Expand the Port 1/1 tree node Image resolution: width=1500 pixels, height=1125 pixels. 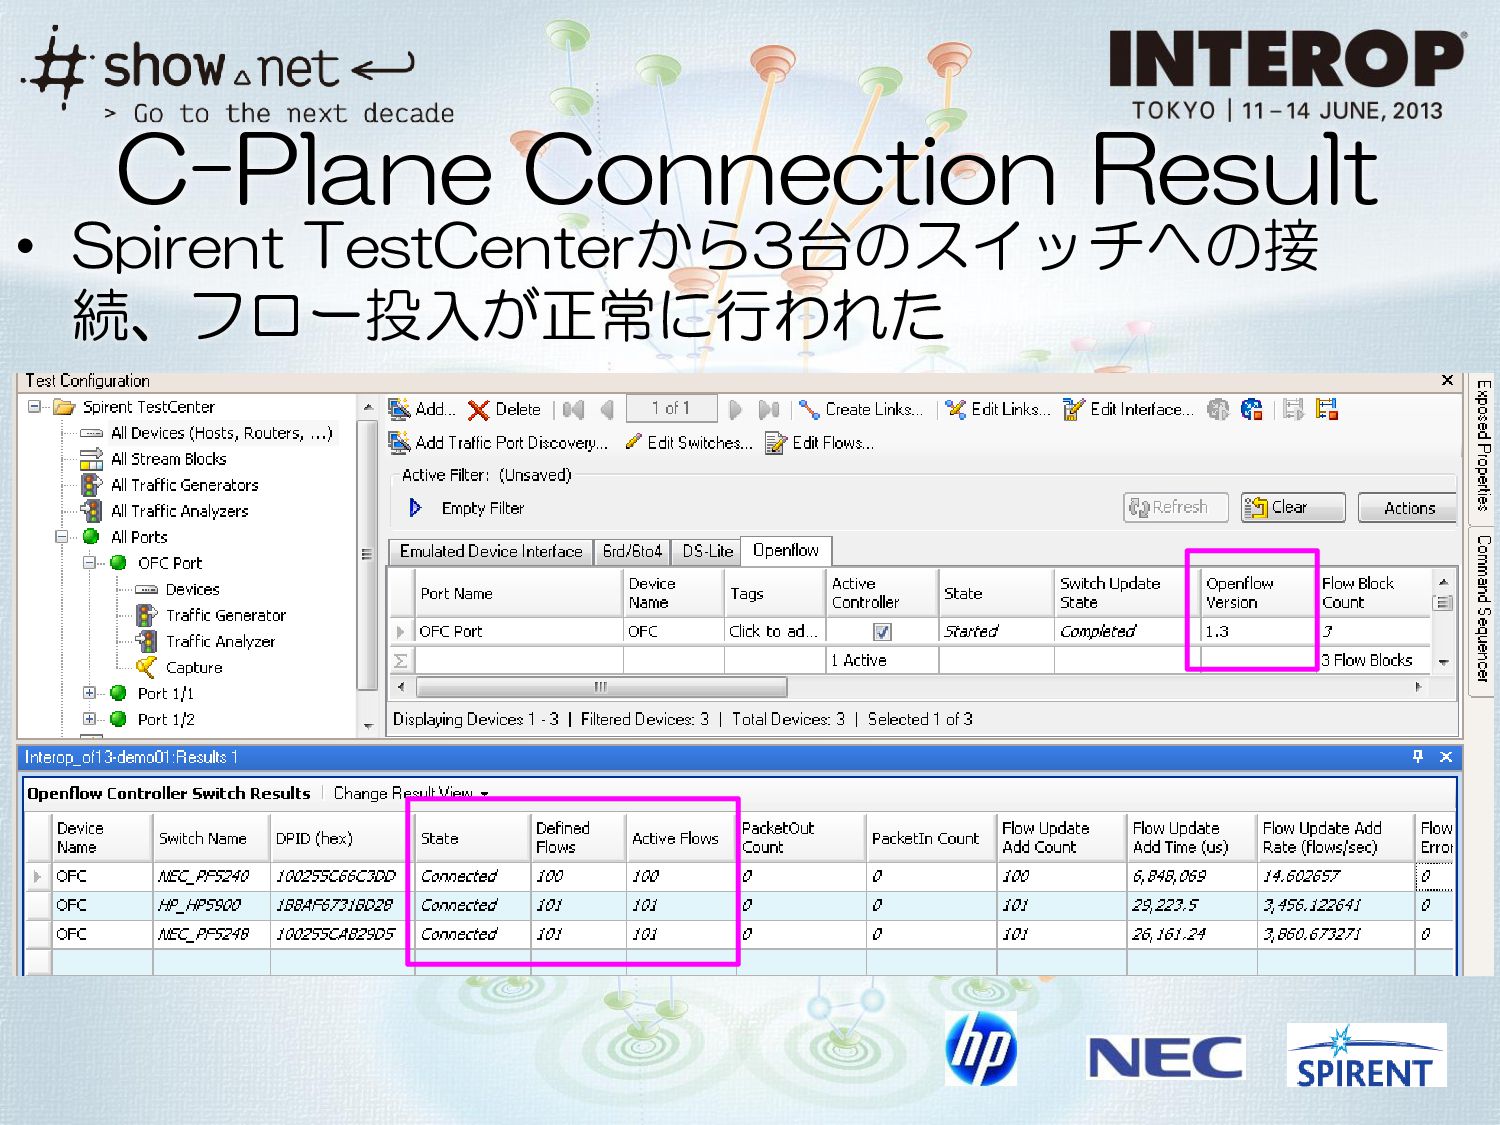pos(89,693)
